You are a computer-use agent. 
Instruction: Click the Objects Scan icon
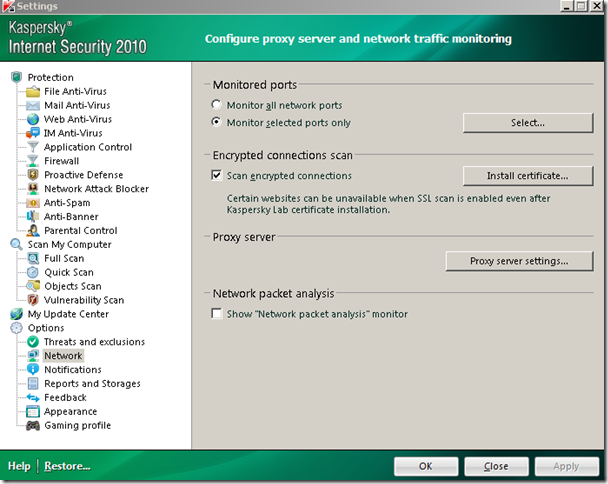pos(33,286)
